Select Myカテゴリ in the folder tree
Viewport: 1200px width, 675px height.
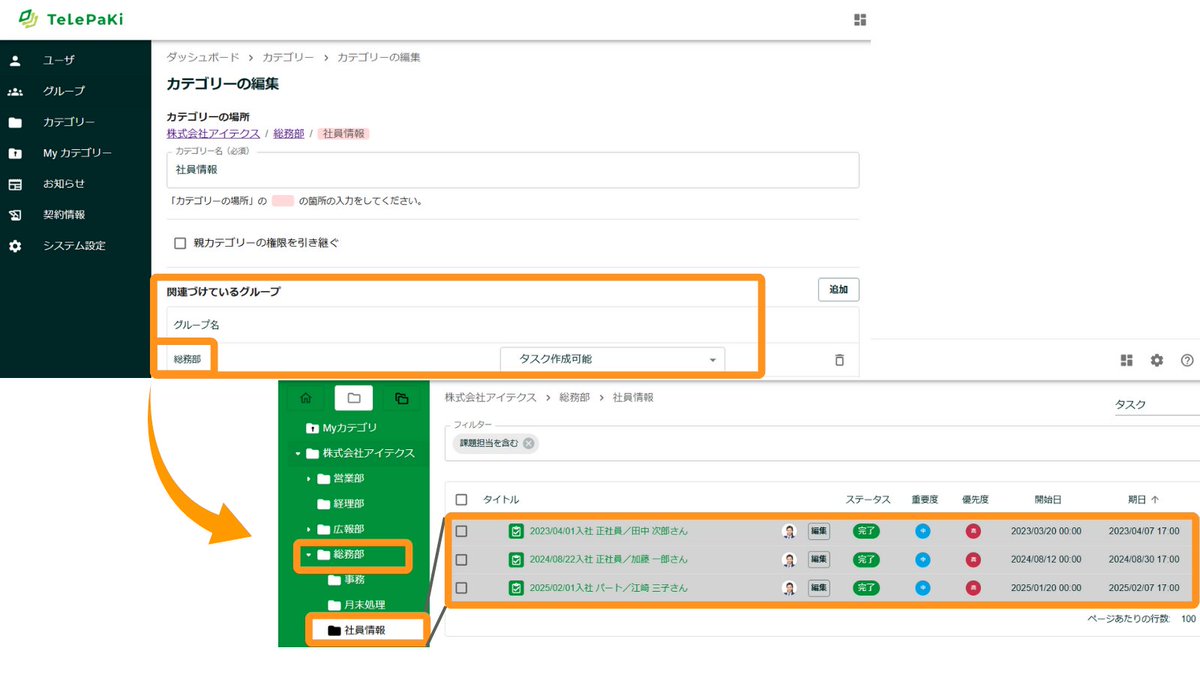pos(342,428)
